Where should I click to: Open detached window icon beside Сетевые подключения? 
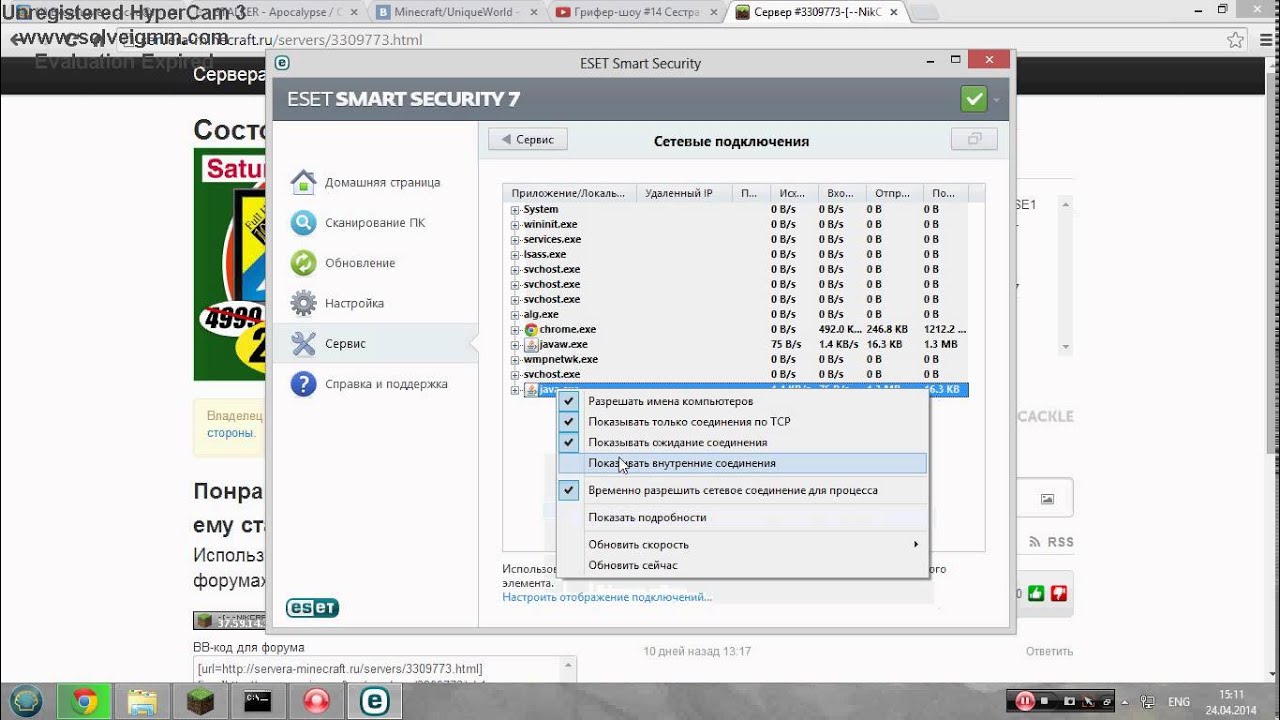pyautogui.click(x=974, y=140)
